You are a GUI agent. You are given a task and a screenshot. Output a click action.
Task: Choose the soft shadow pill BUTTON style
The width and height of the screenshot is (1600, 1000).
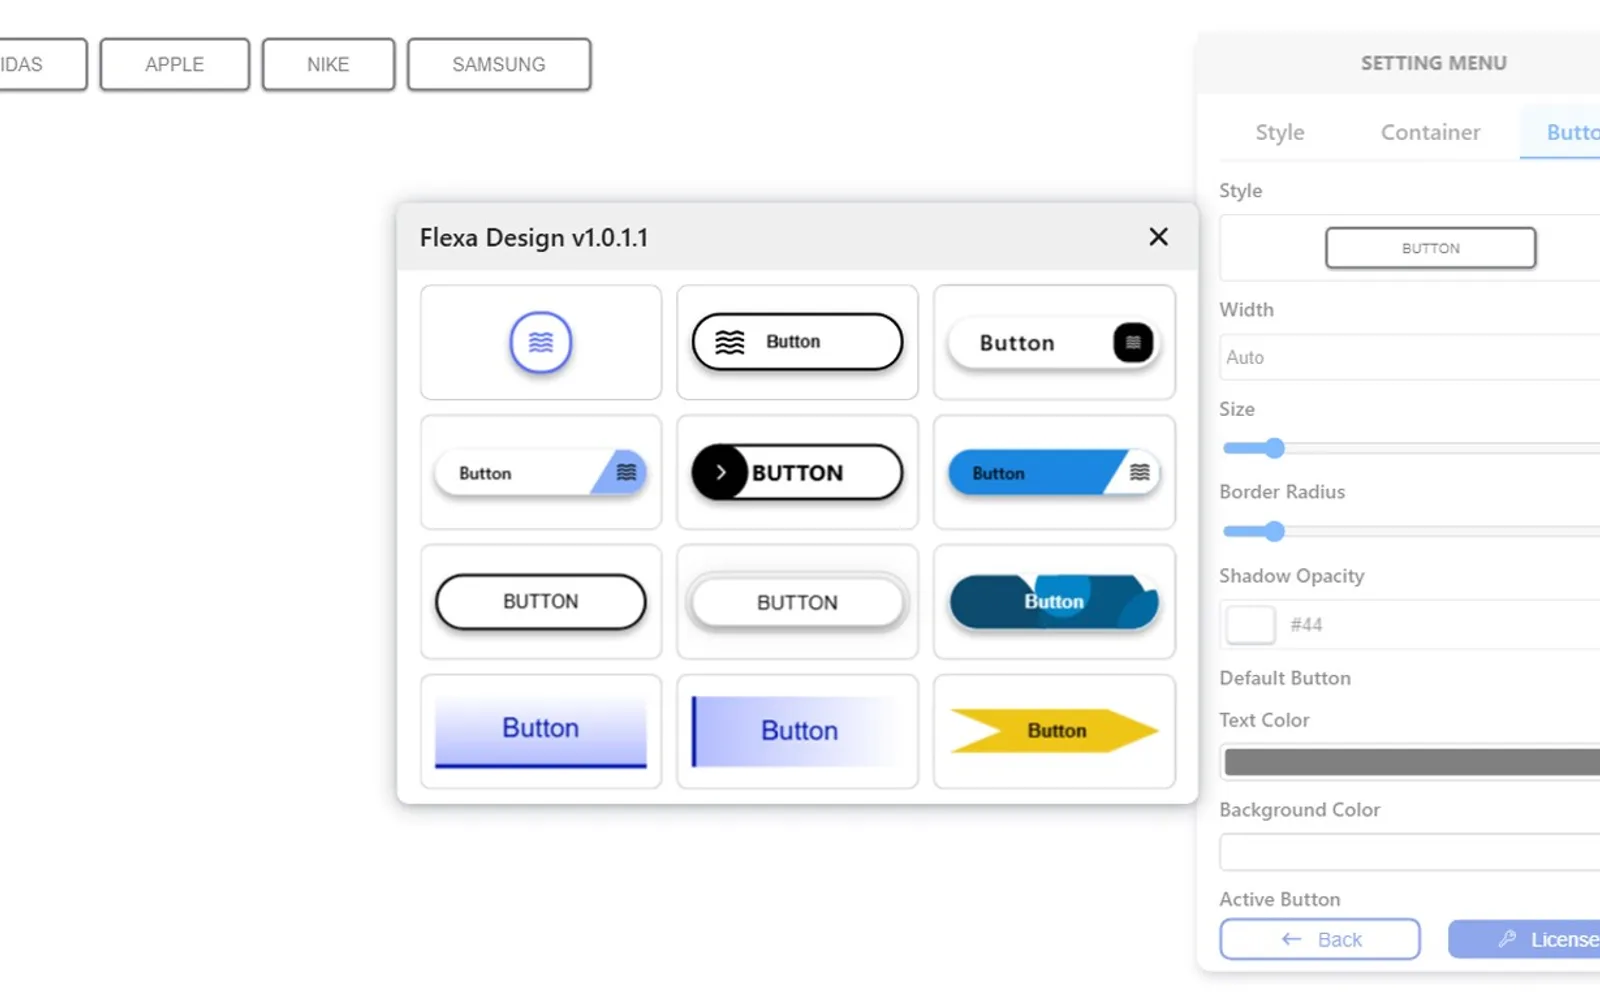(797, 602)
